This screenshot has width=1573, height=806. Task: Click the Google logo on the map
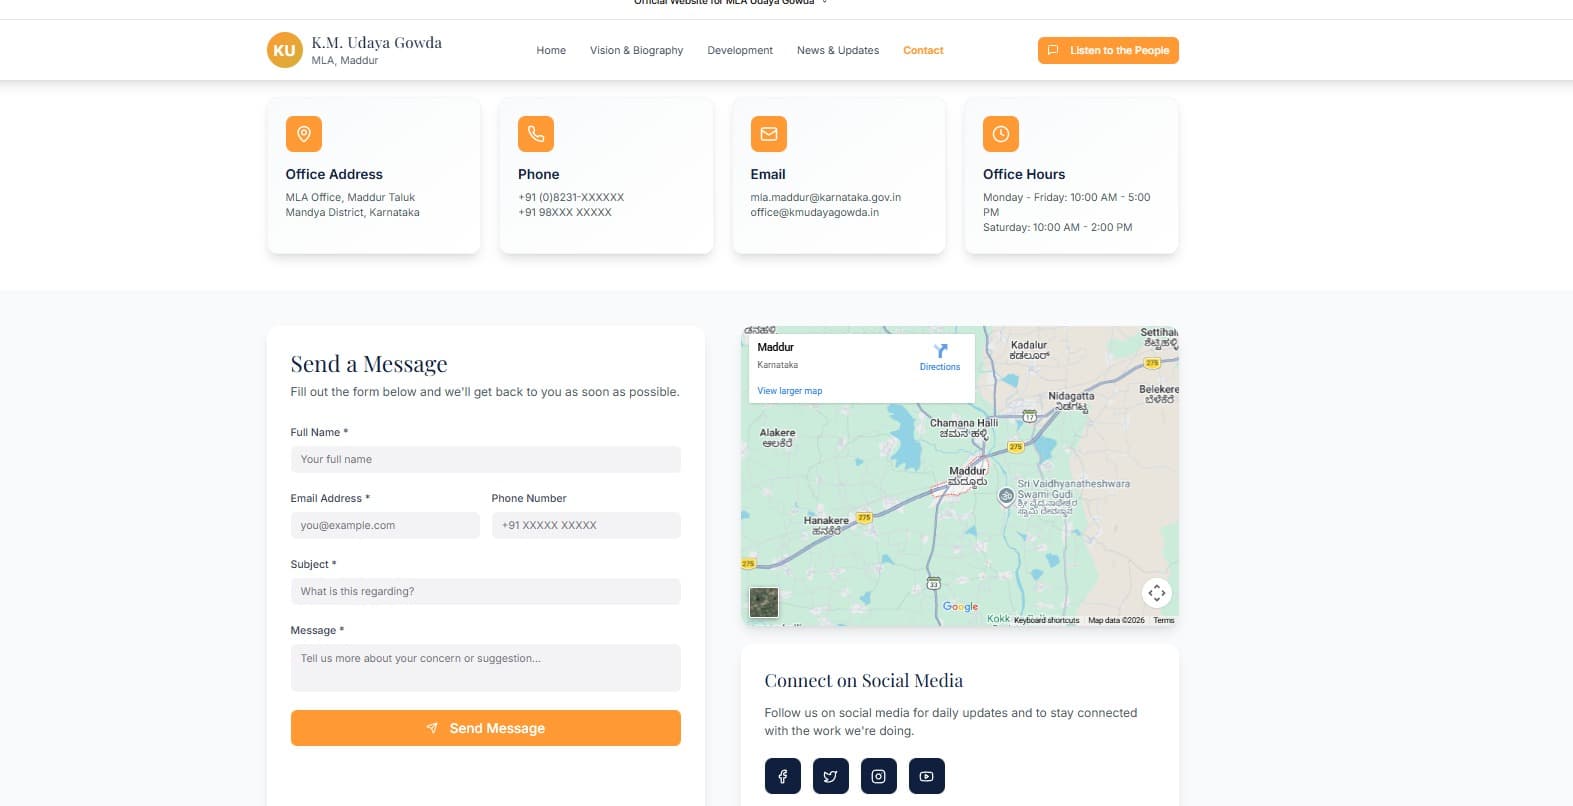coord(961,607)
